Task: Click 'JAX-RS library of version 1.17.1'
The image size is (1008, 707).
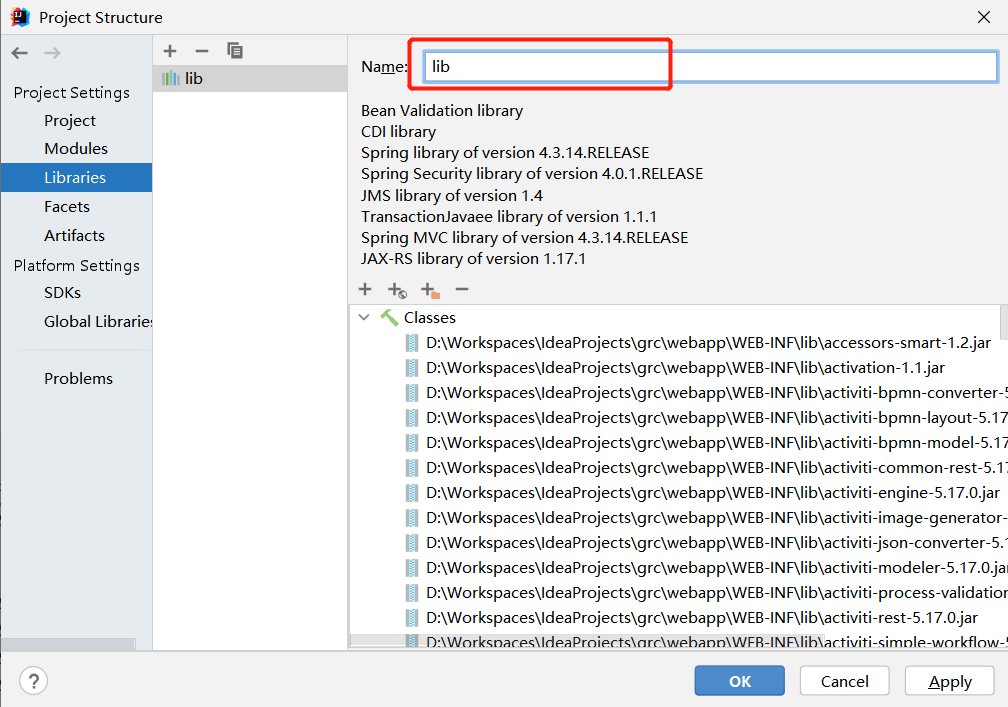Action: [473, 259]
